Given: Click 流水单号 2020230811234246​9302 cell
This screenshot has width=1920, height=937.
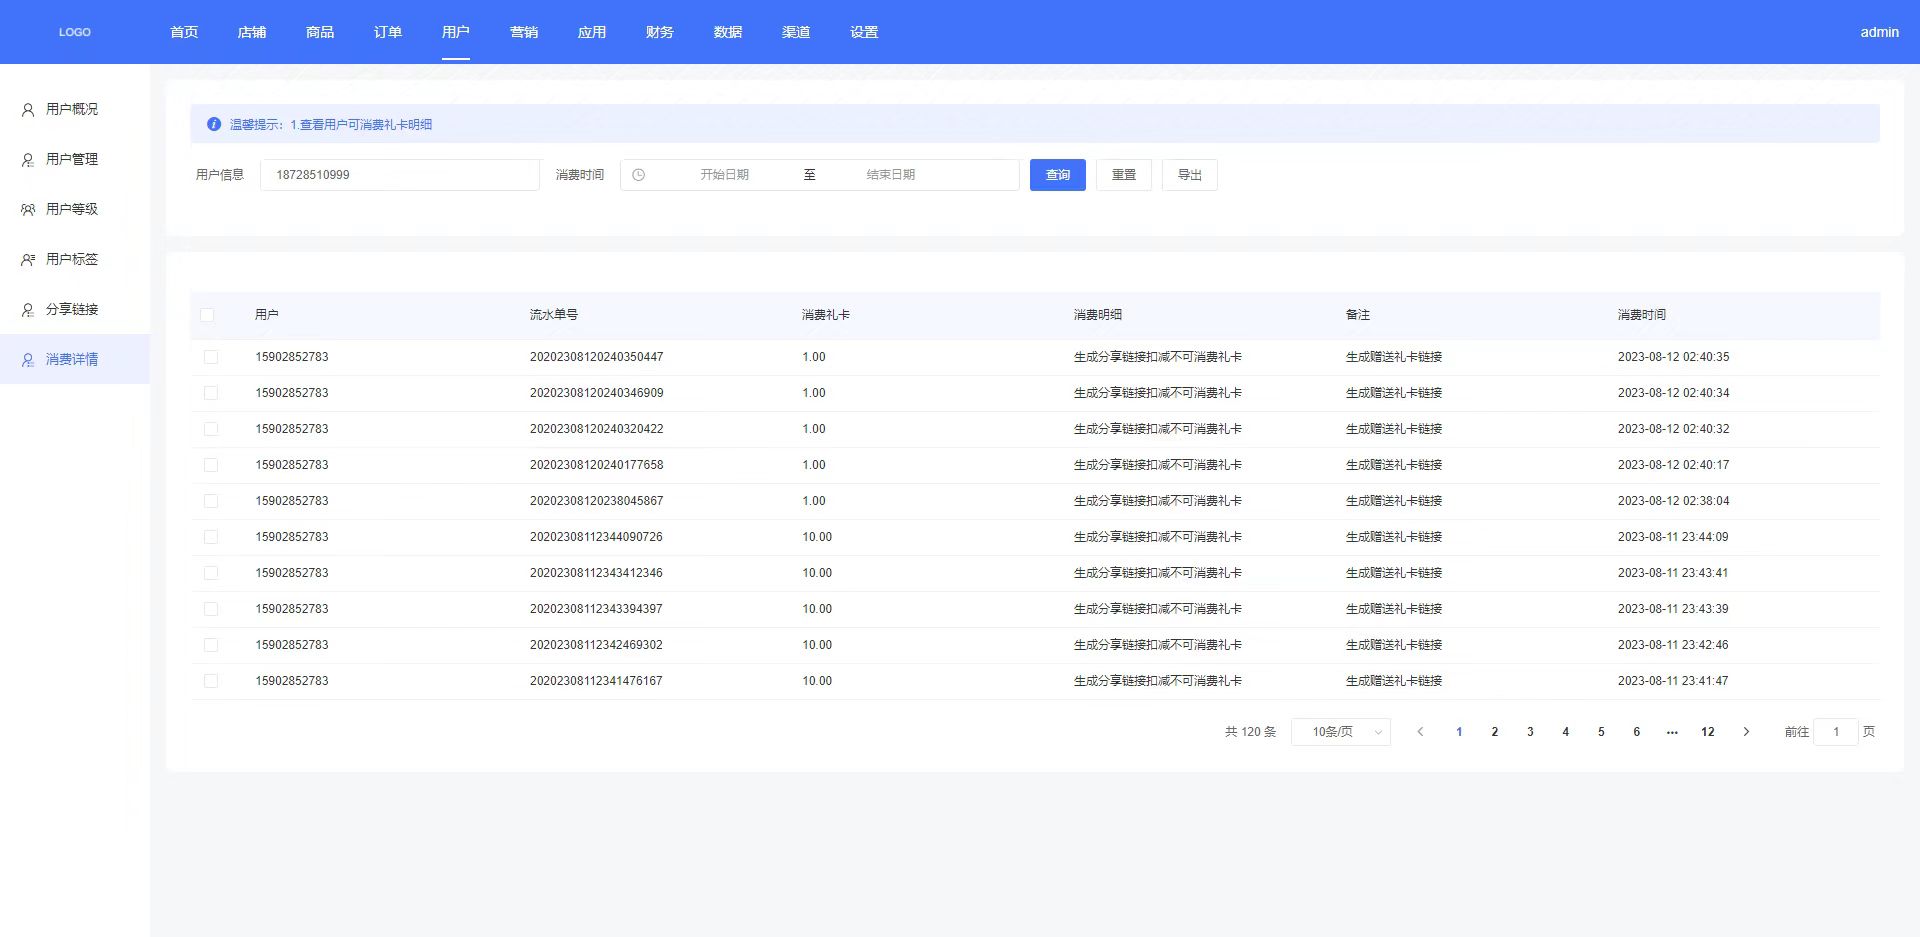Looking at the screenshot, I should pyautogui.click(x=596, y=645).
